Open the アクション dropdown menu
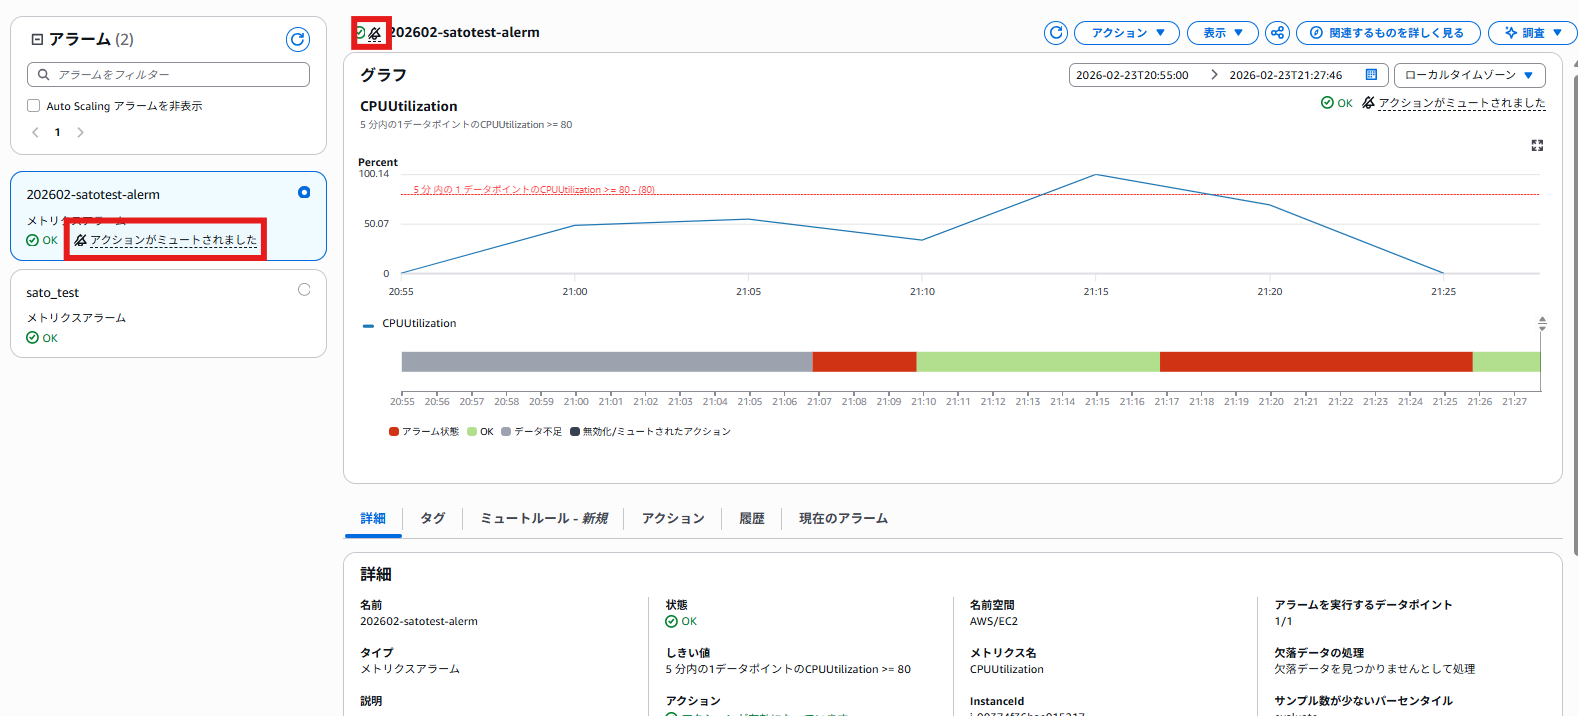The height and width of the screenshot is (716, 1578). click(x=1126, y=33)
